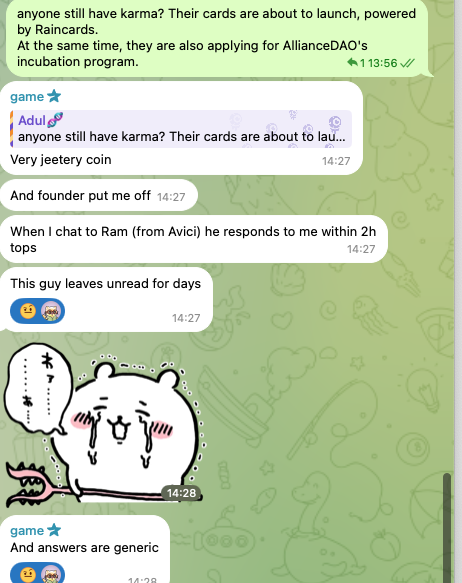
Task: Jump to the quoted Adul message preview
Action: click(181, 129)
